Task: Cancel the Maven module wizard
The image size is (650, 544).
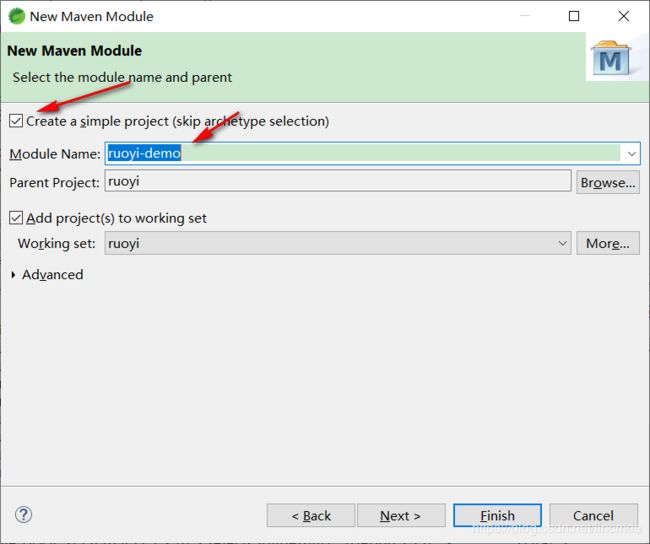Action: [593, 515]
